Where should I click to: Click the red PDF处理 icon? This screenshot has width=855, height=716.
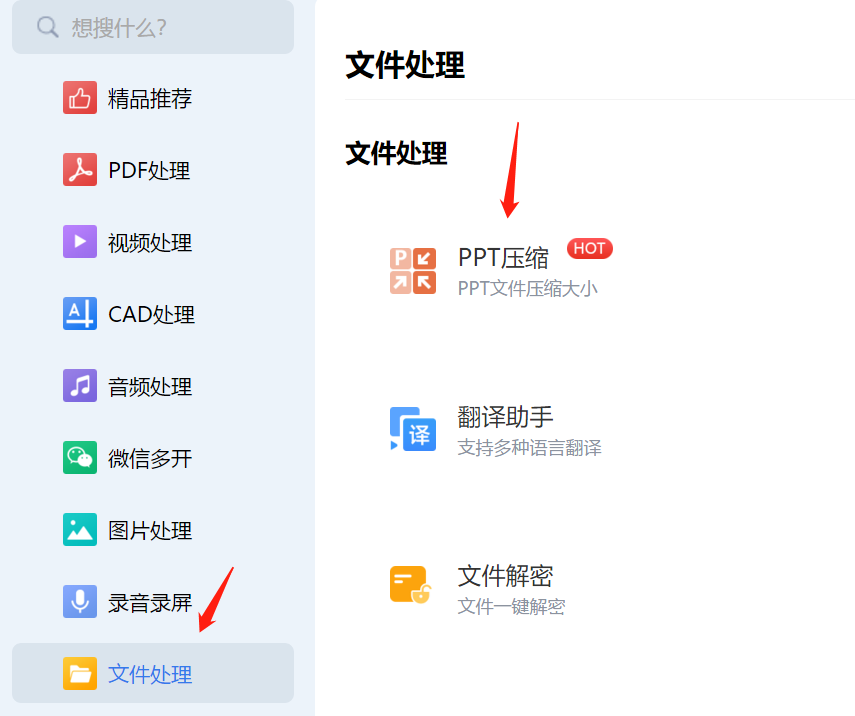80,170
